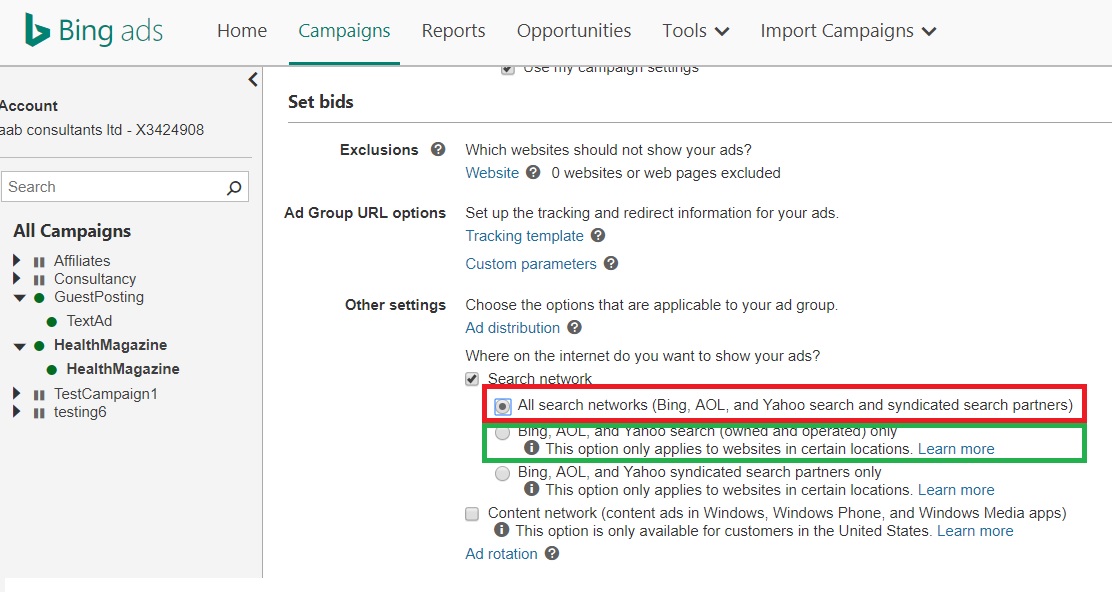The image size is (1112, 592).
Task: Click Learn more under owned and operated option
Action: [956, 449]
